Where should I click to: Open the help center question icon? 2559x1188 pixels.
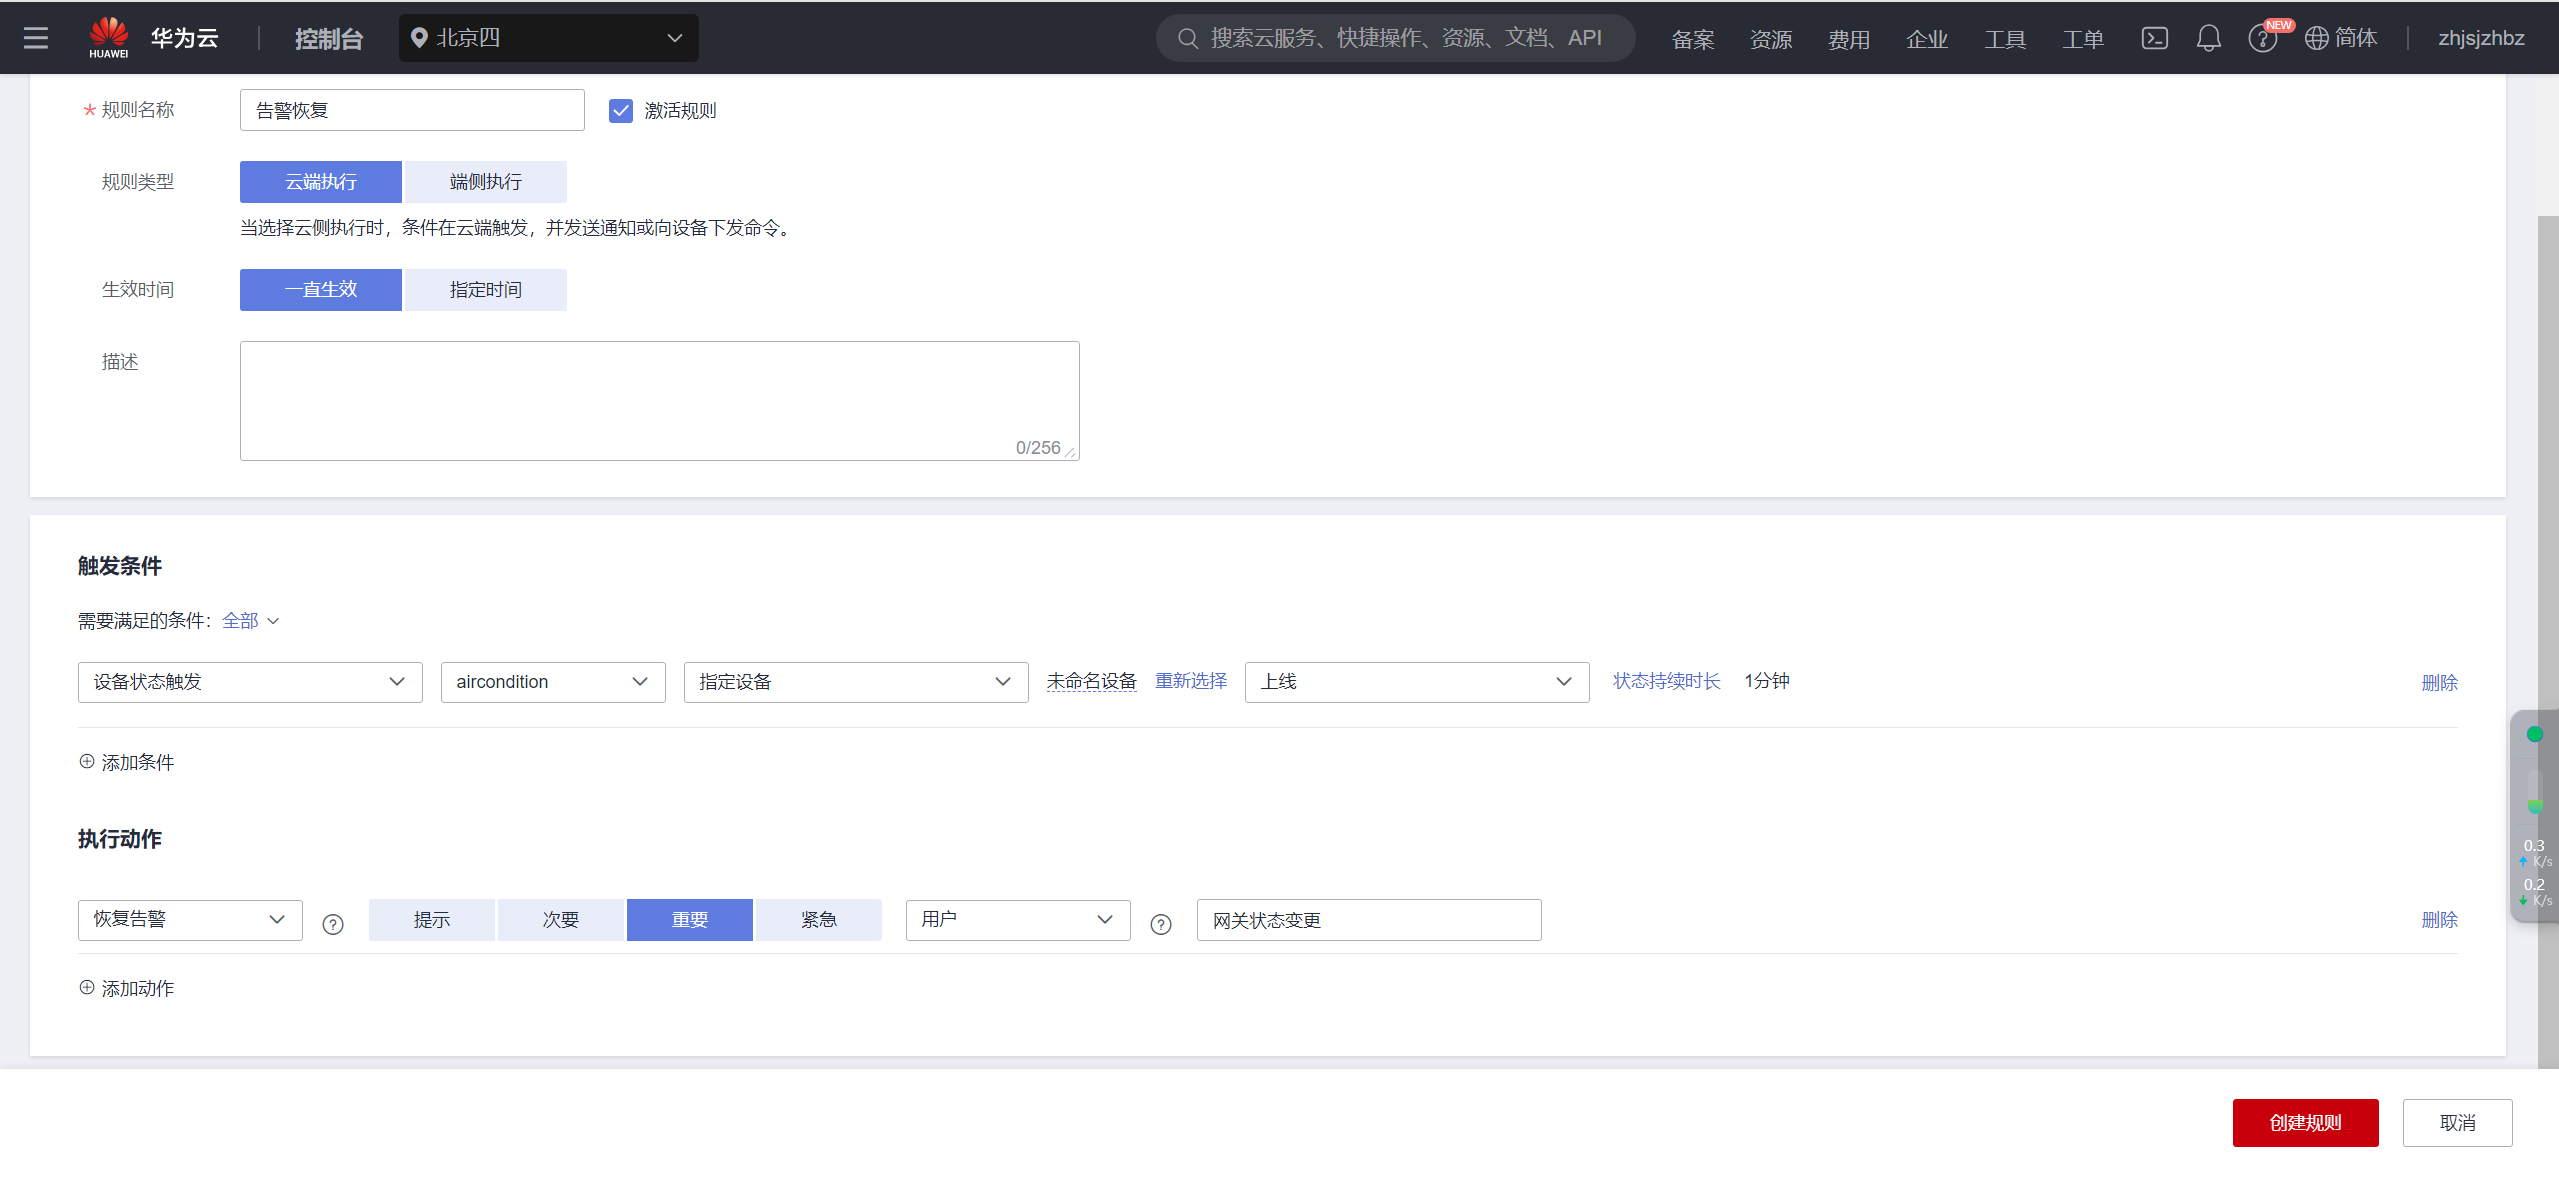pos(2261,39)
